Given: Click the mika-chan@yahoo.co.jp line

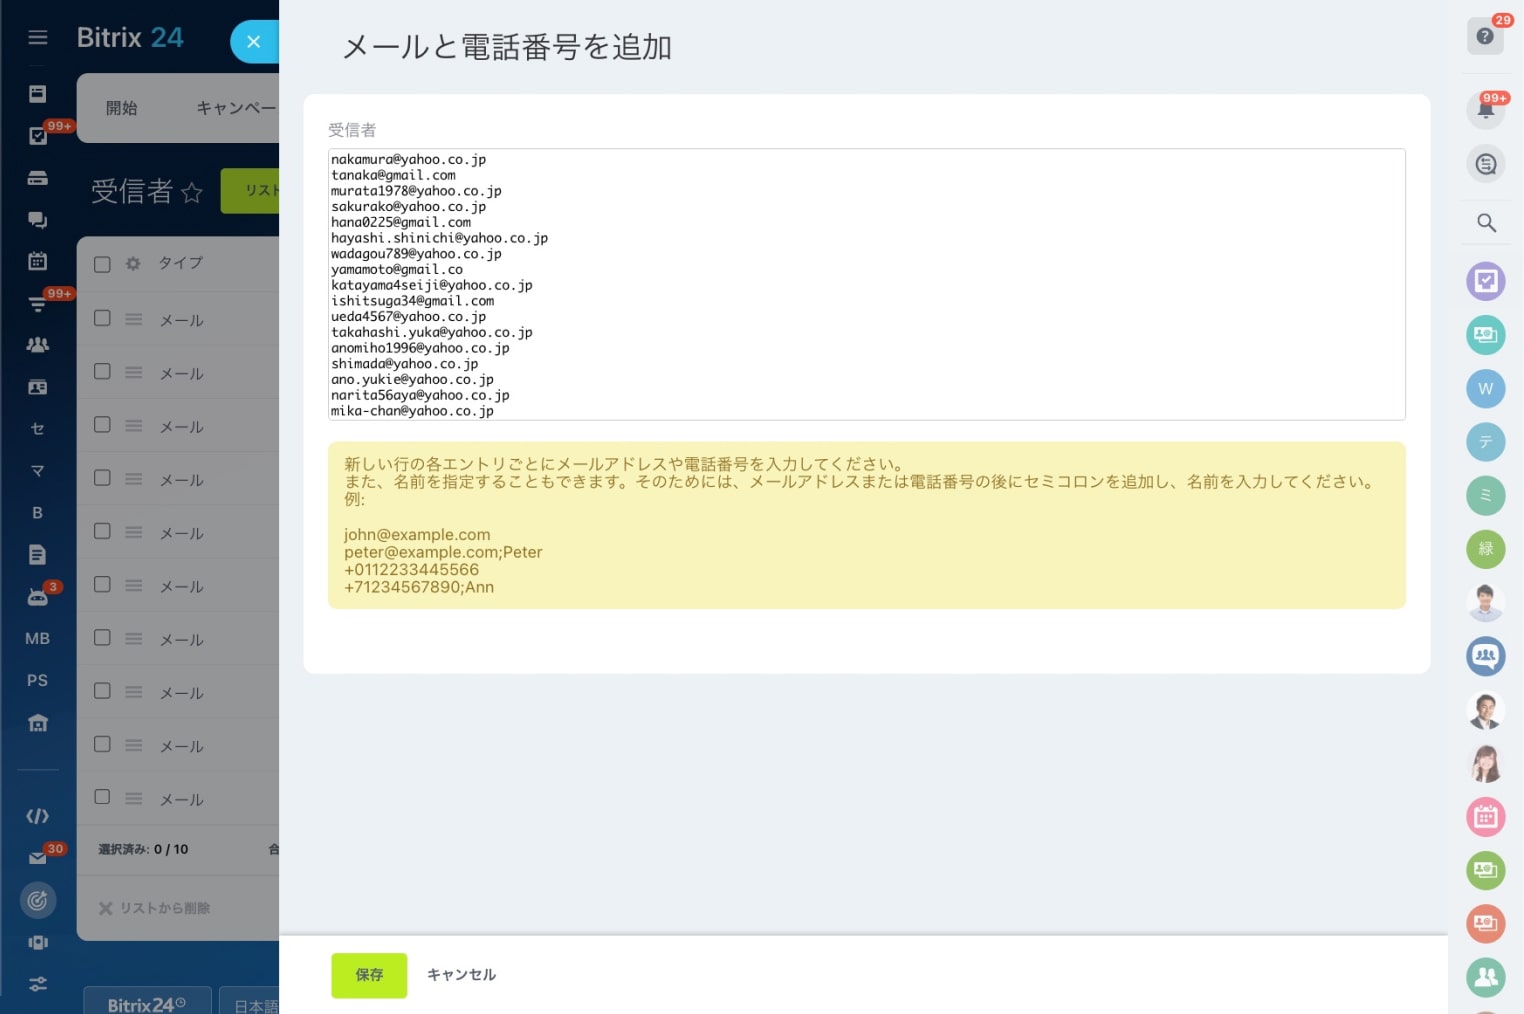Looking at the screenshot, I should (412, 411).
